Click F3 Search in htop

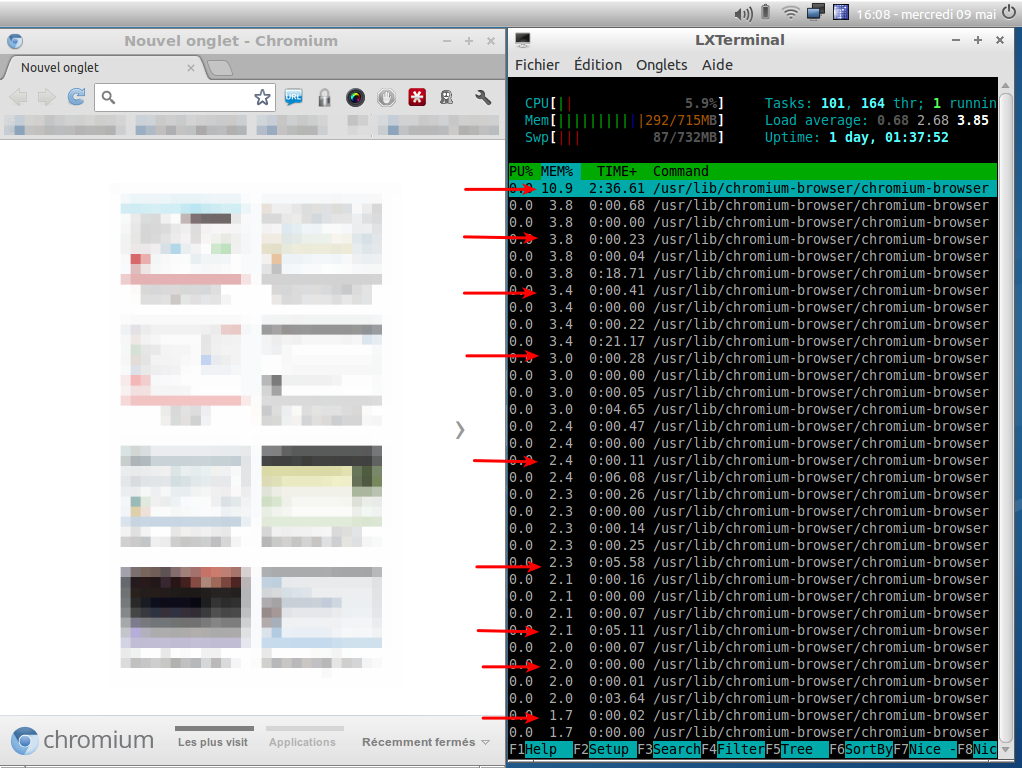[x=669, y=749]
